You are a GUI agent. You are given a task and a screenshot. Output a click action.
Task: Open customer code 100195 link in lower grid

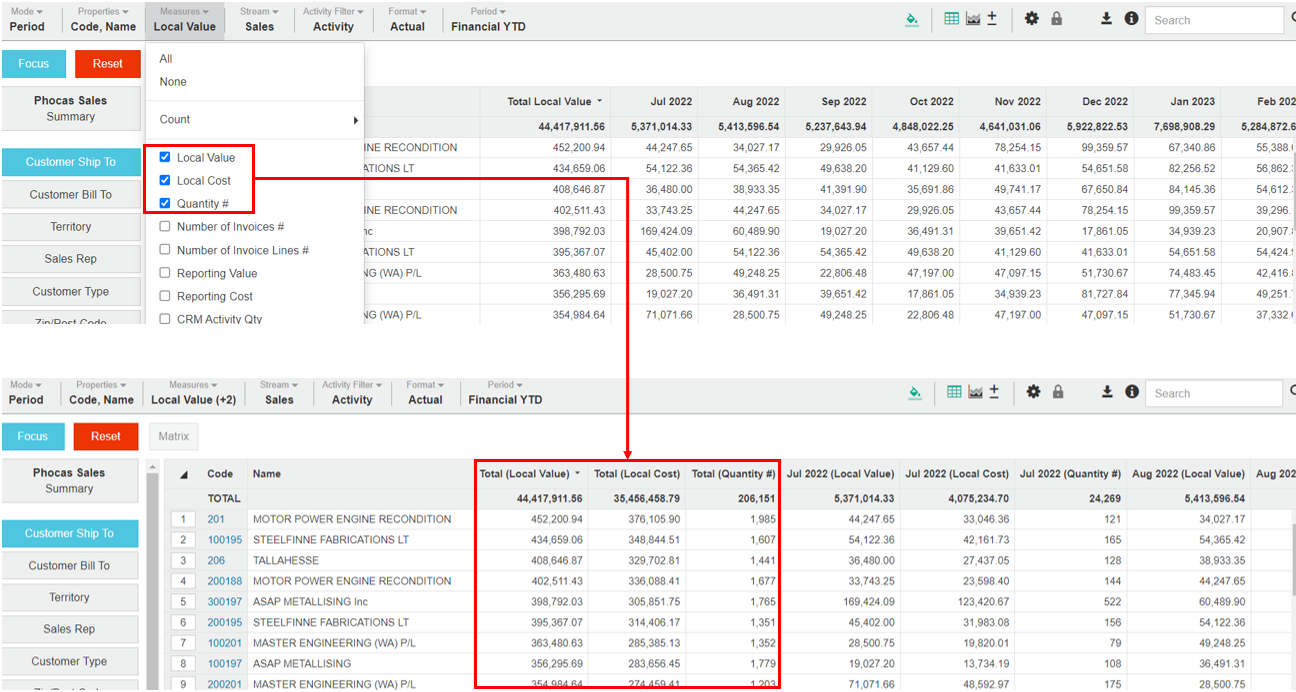[225, 540]
